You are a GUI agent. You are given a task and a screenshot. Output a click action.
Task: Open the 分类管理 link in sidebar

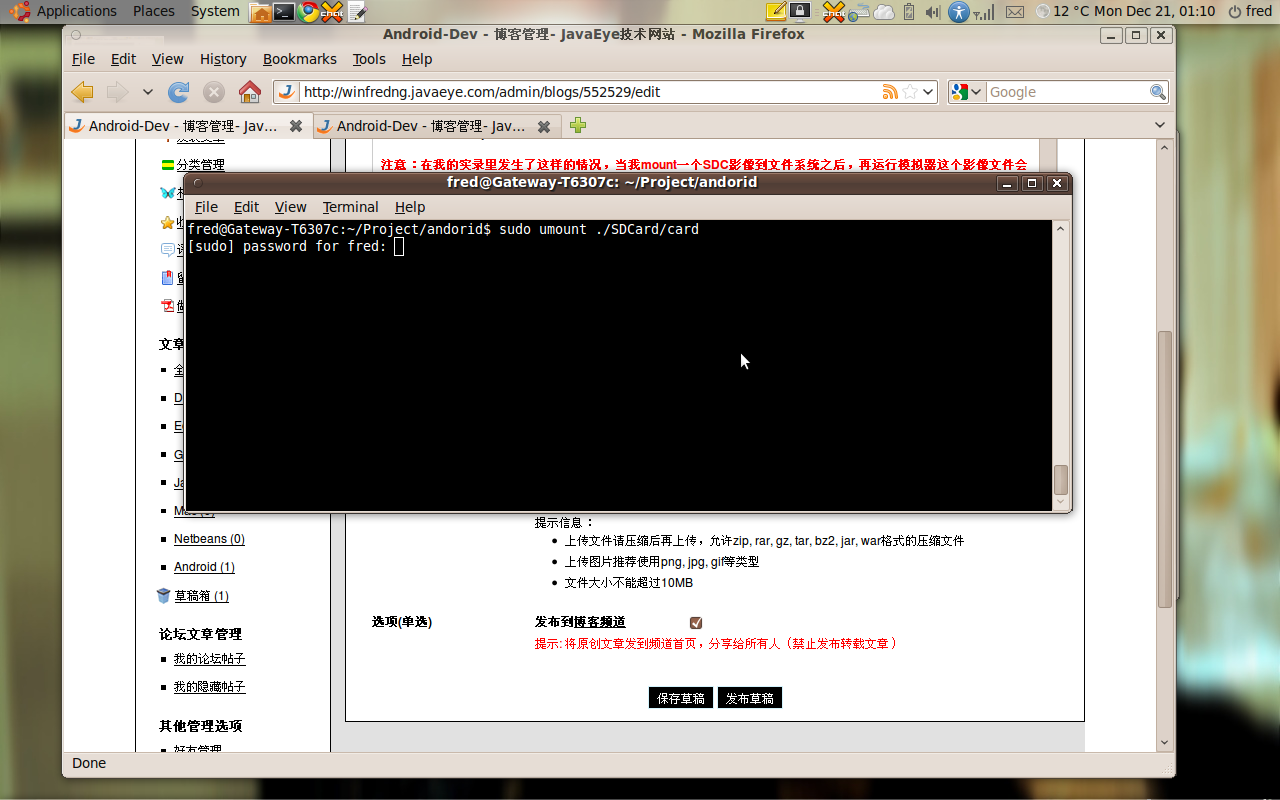(200, 165)
